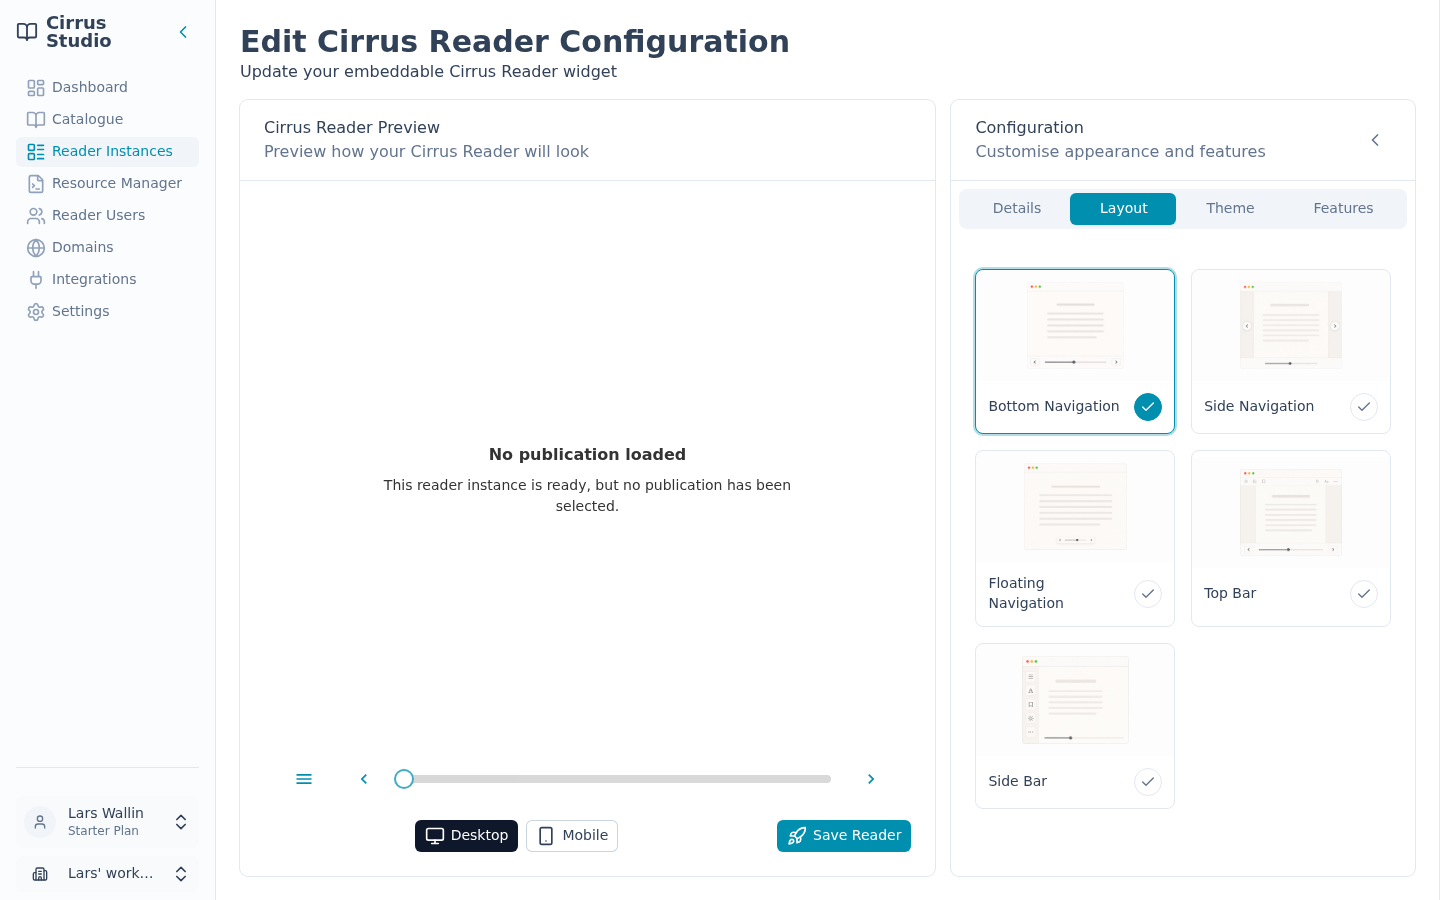Switch to the Theme tab
Image resolution: width=1440 pixels, height=900 pixels.
tap(1230, 209)
